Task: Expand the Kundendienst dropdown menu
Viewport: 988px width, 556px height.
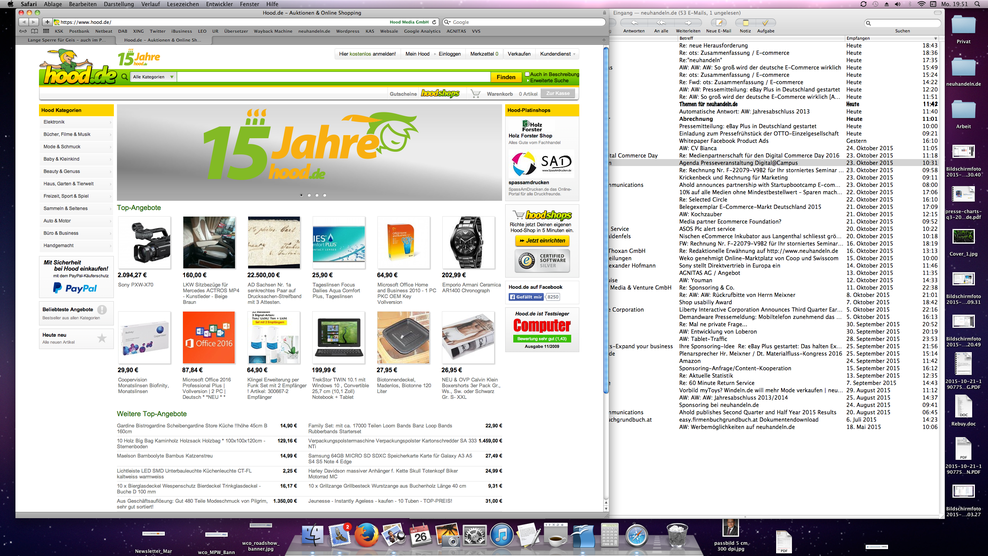Action: (558, 54)
